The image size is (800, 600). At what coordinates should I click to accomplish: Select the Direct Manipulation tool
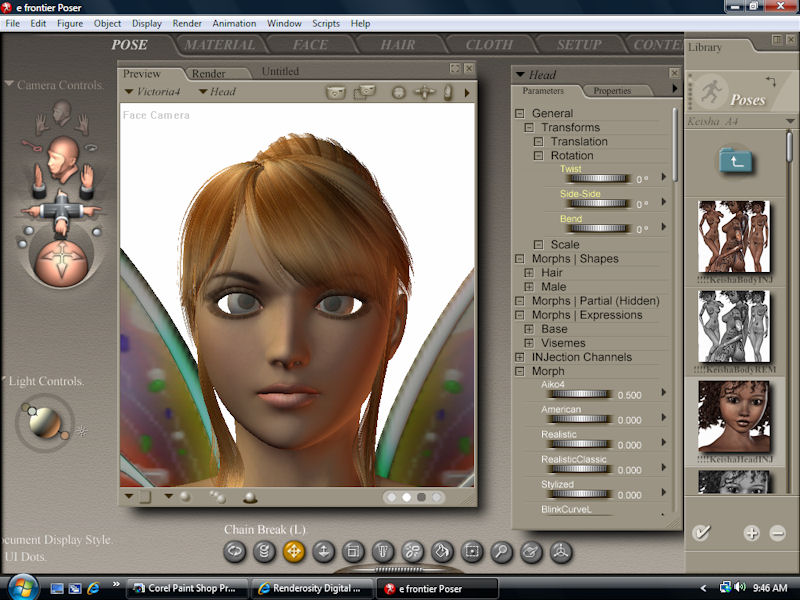(560, 551)
